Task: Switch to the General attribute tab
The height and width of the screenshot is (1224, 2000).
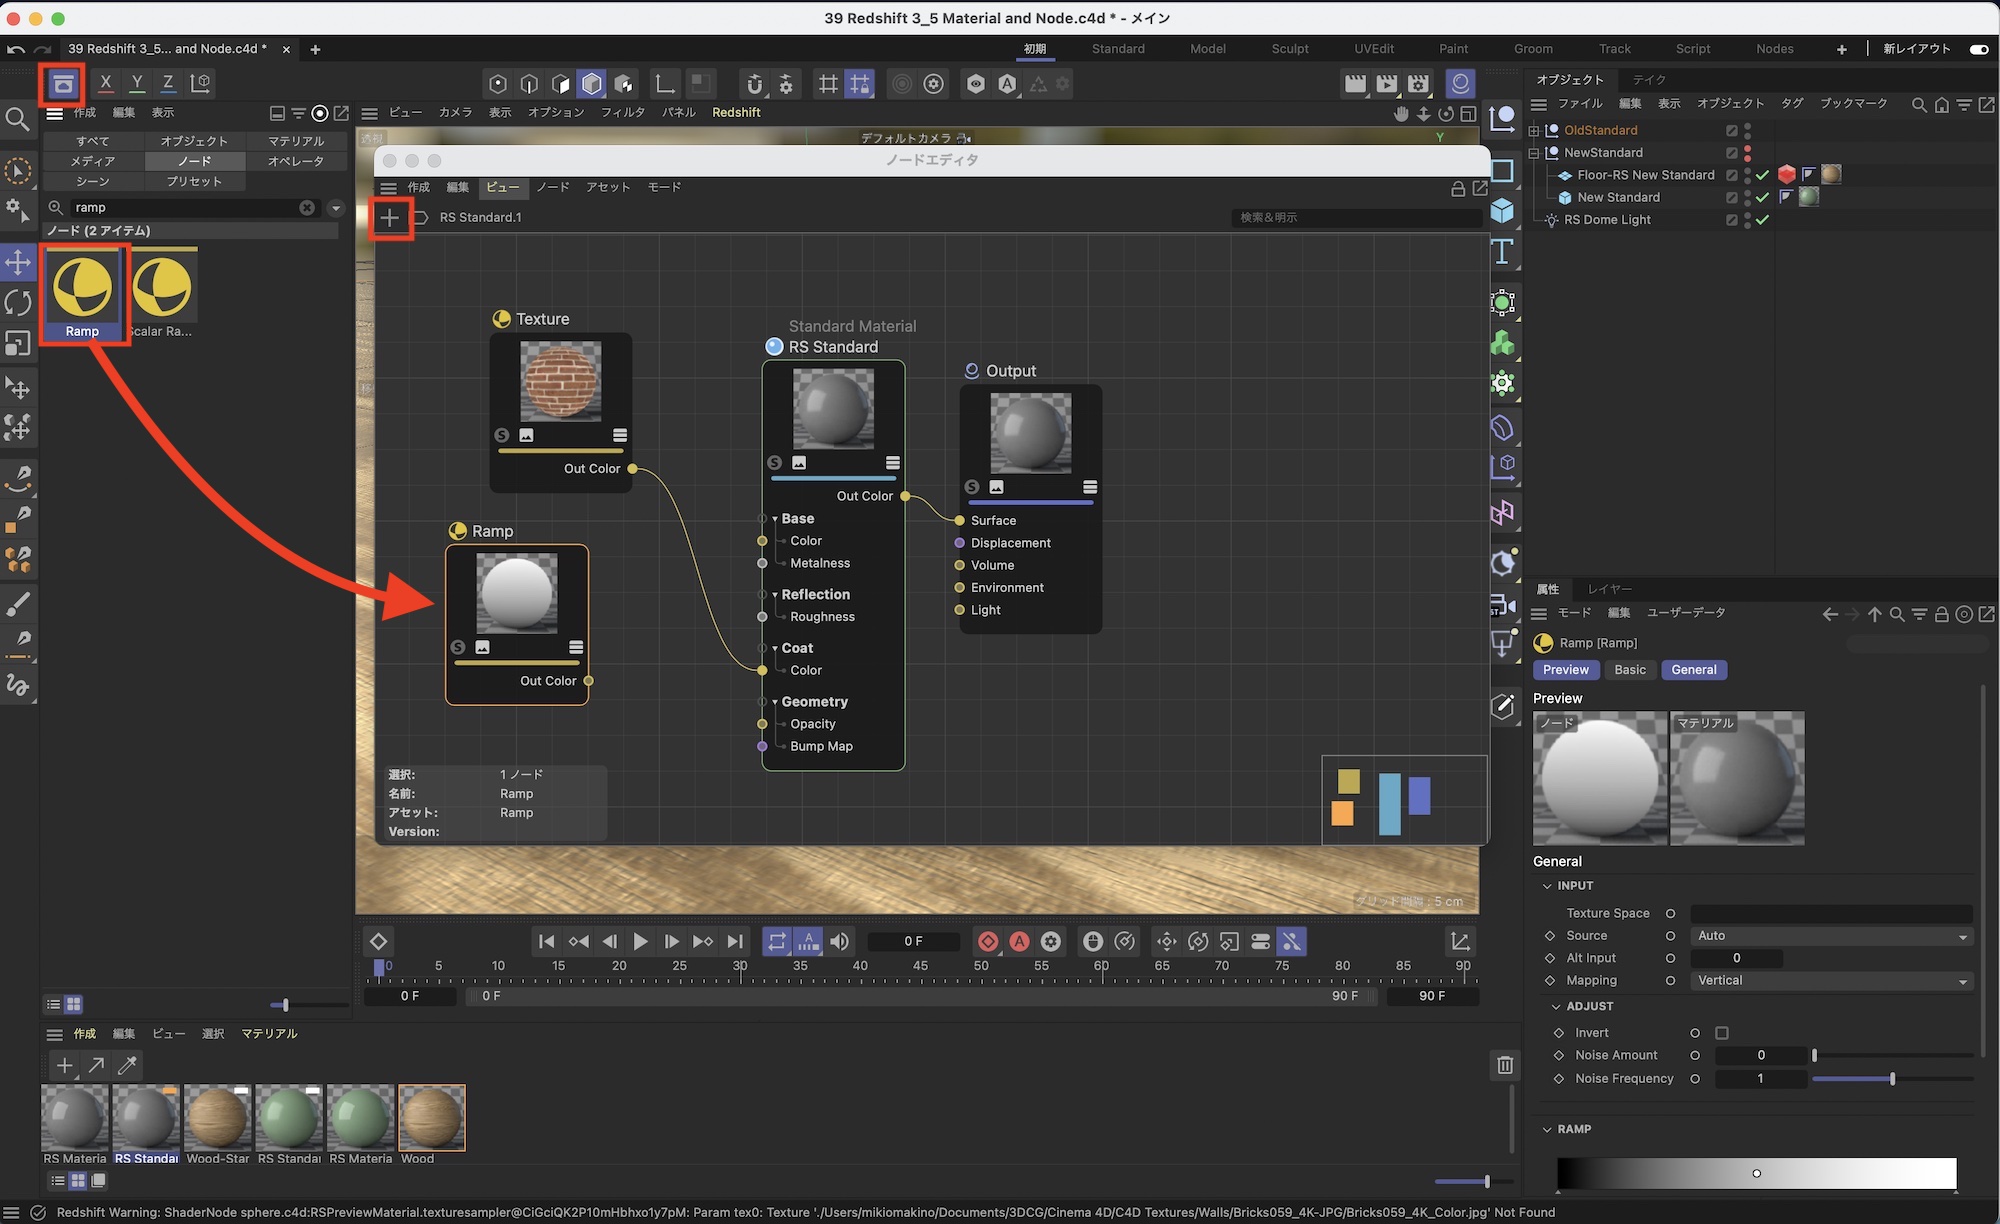Action: [x=1694, y=670]
